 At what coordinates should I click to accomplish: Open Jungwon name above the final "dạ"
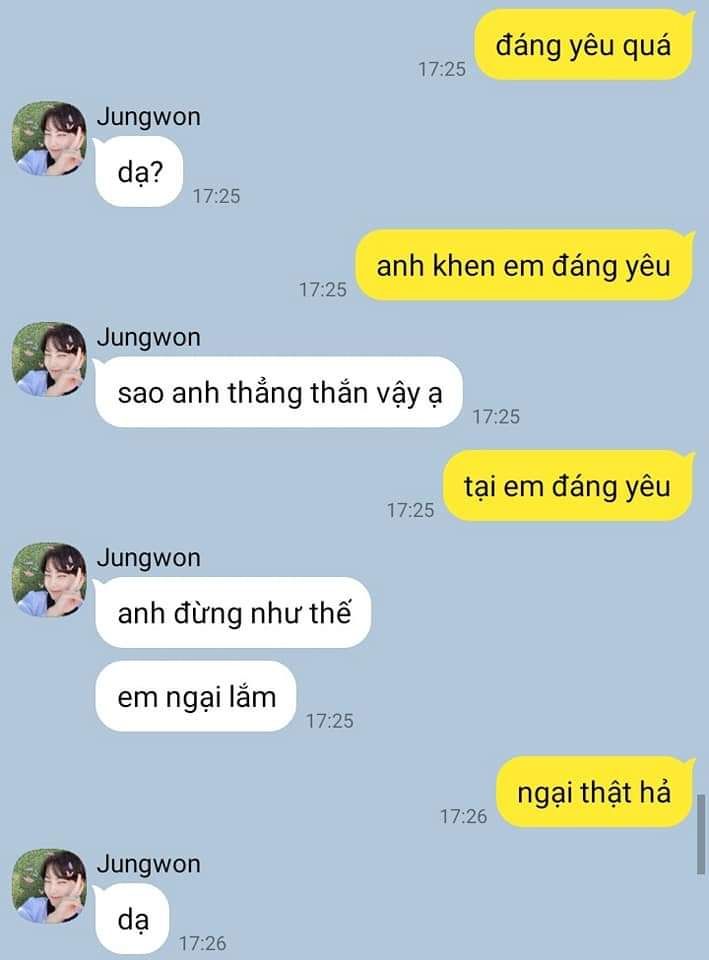pos(148,864)
